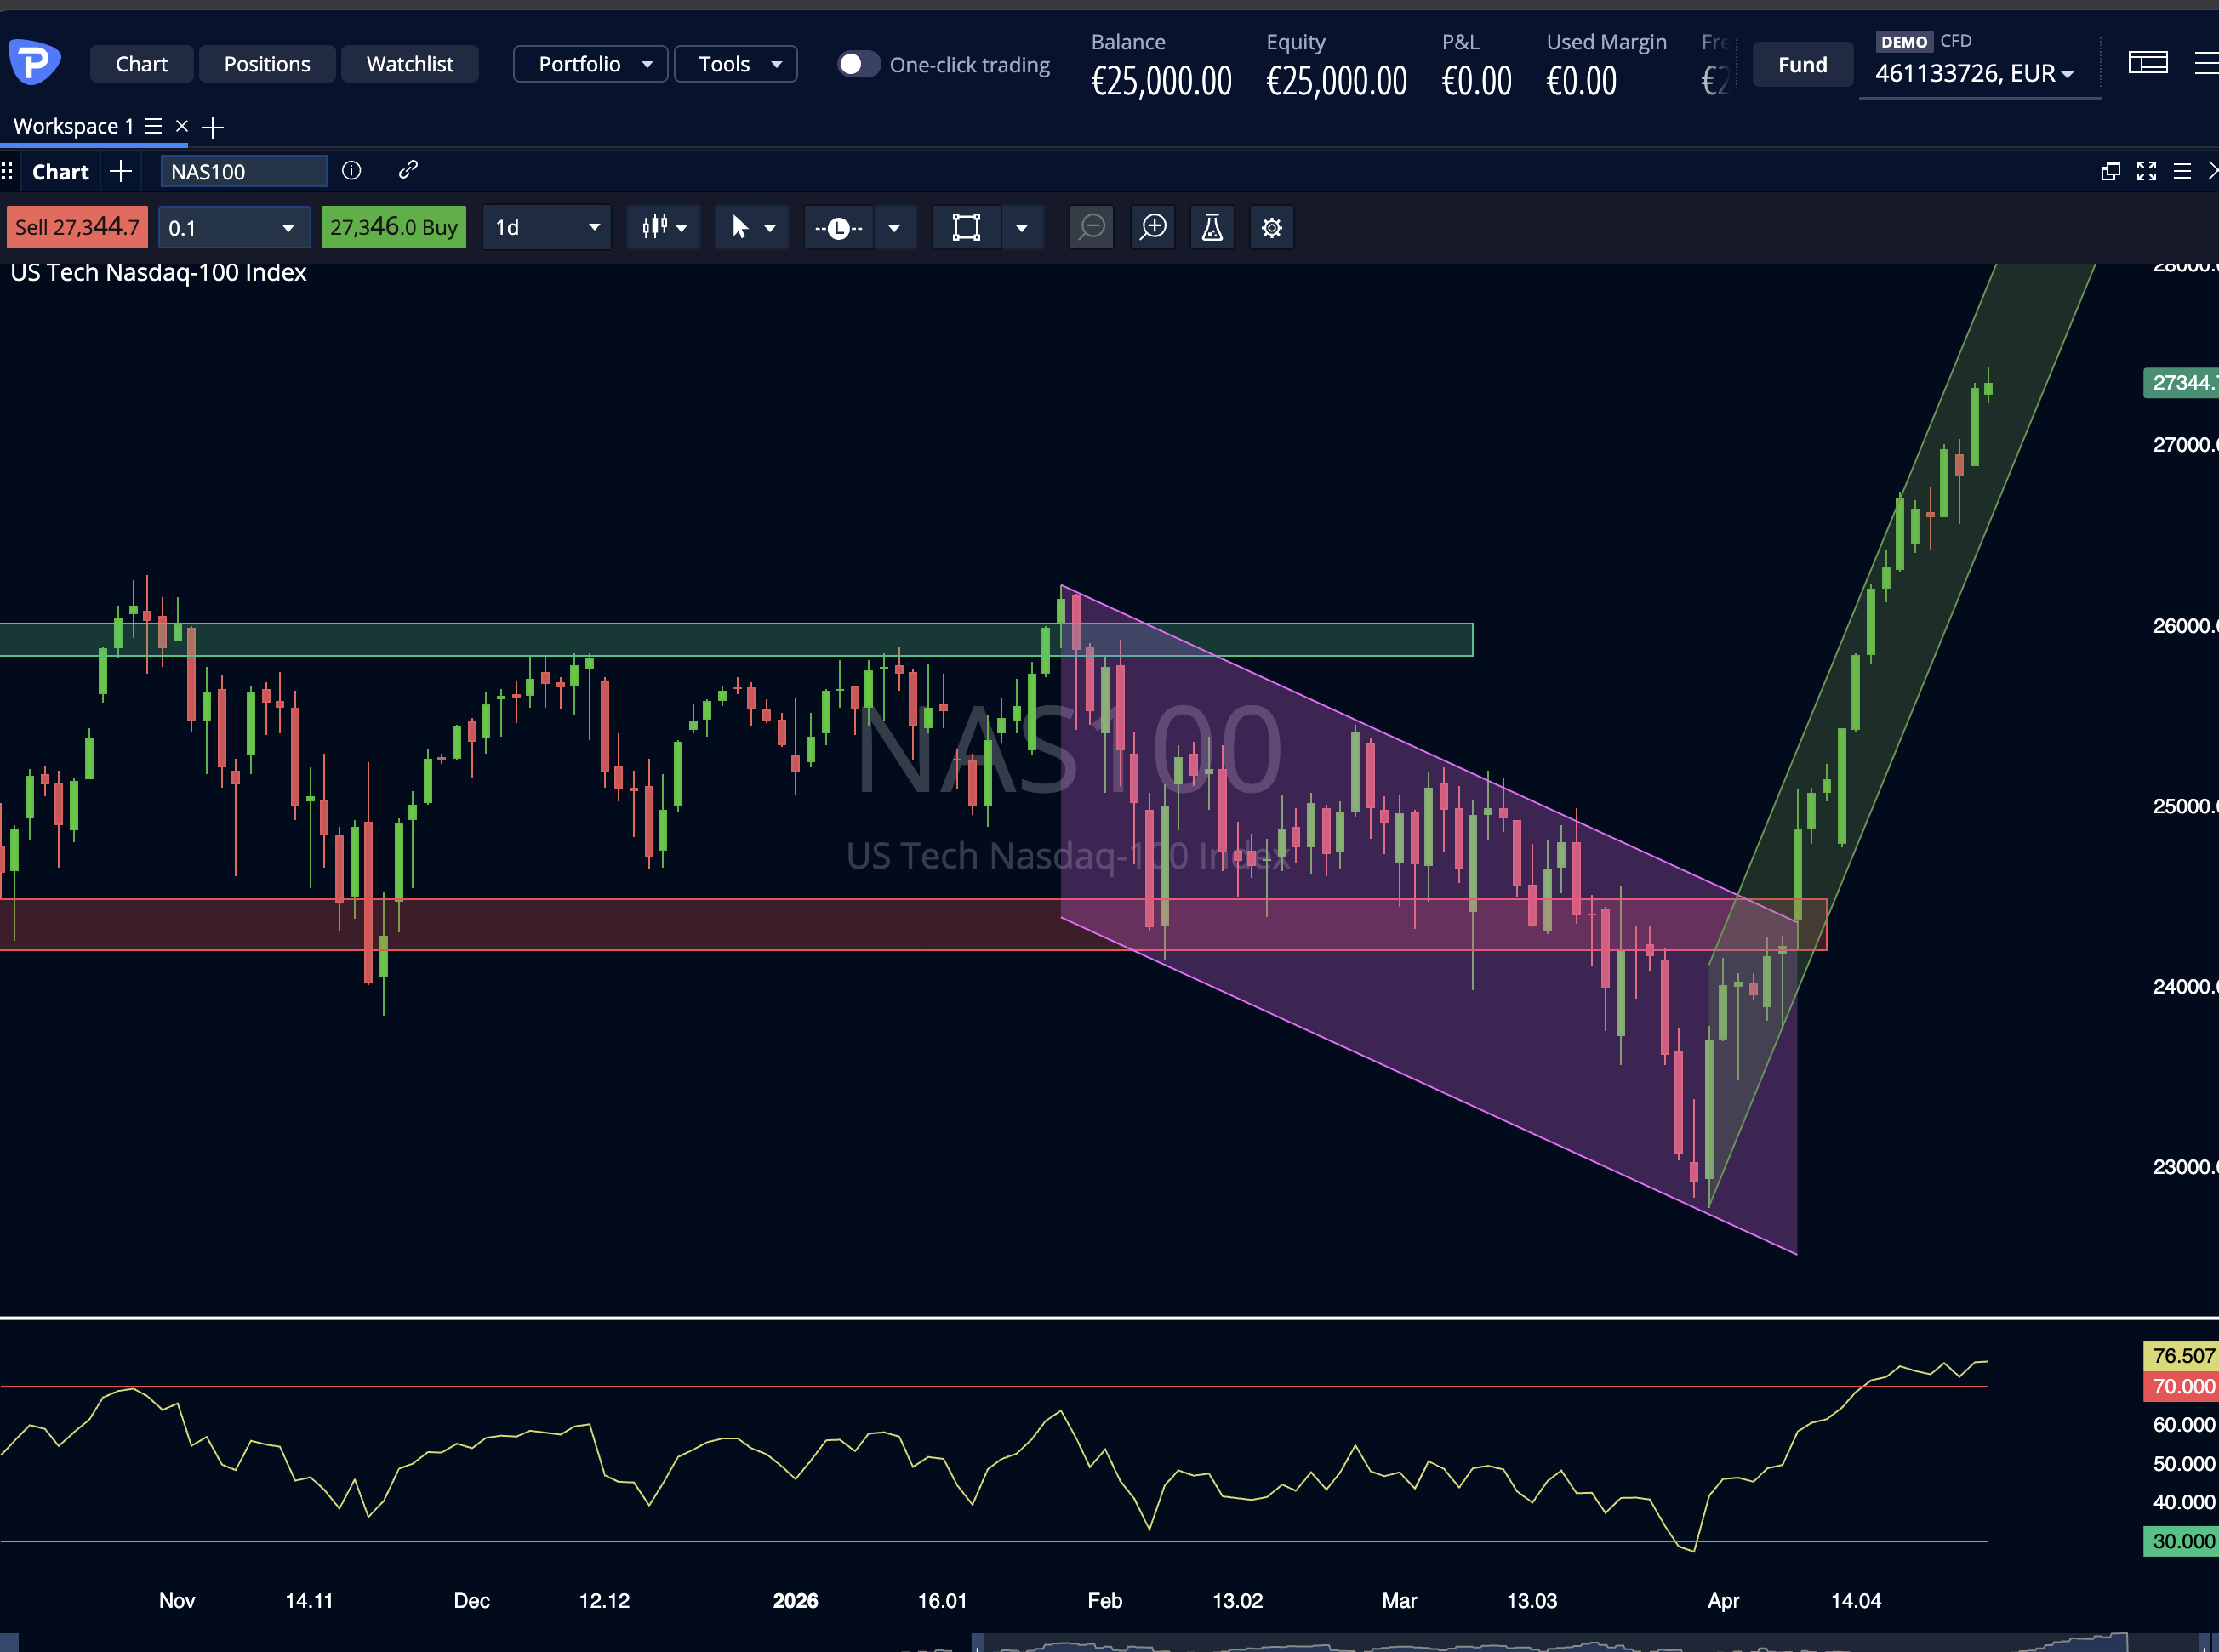Click the Fund button
This screenshot has height=1652, width=2219.
click(1802, 64)
